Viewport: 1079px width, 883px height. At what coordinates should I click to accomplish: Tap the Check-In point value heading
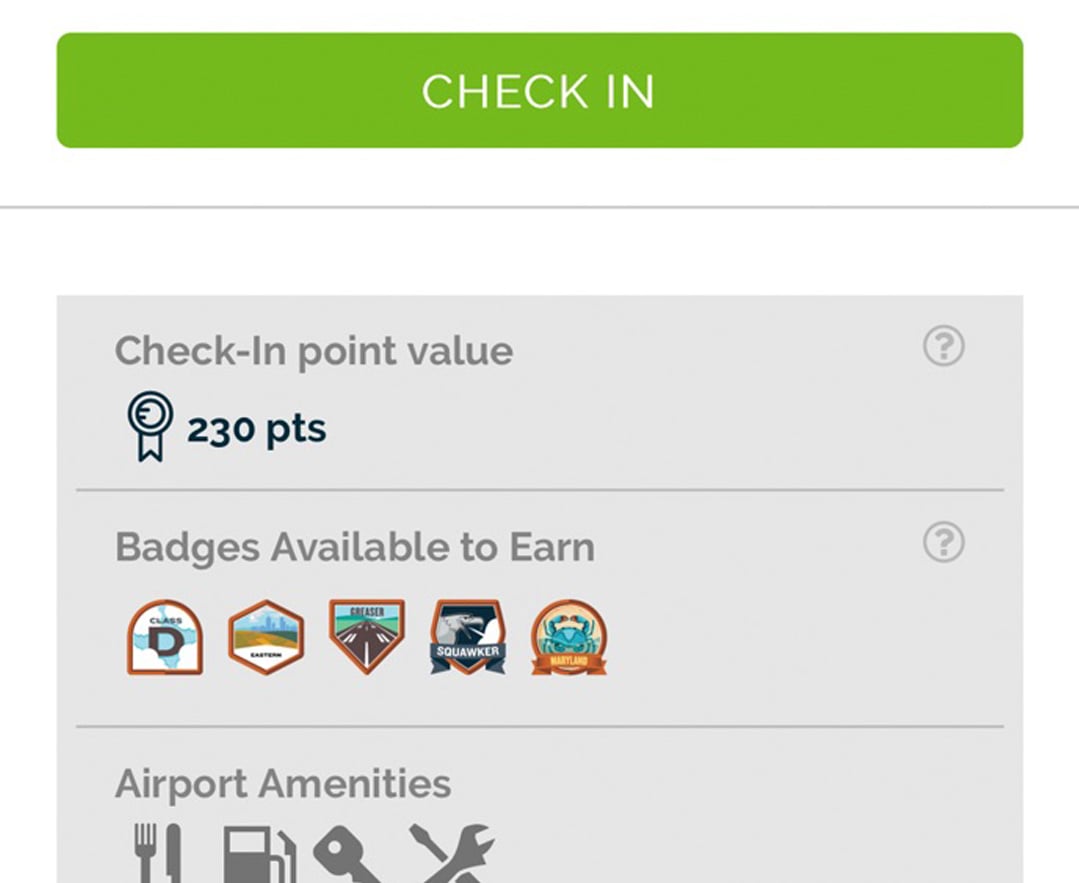(x=314, y=352)
